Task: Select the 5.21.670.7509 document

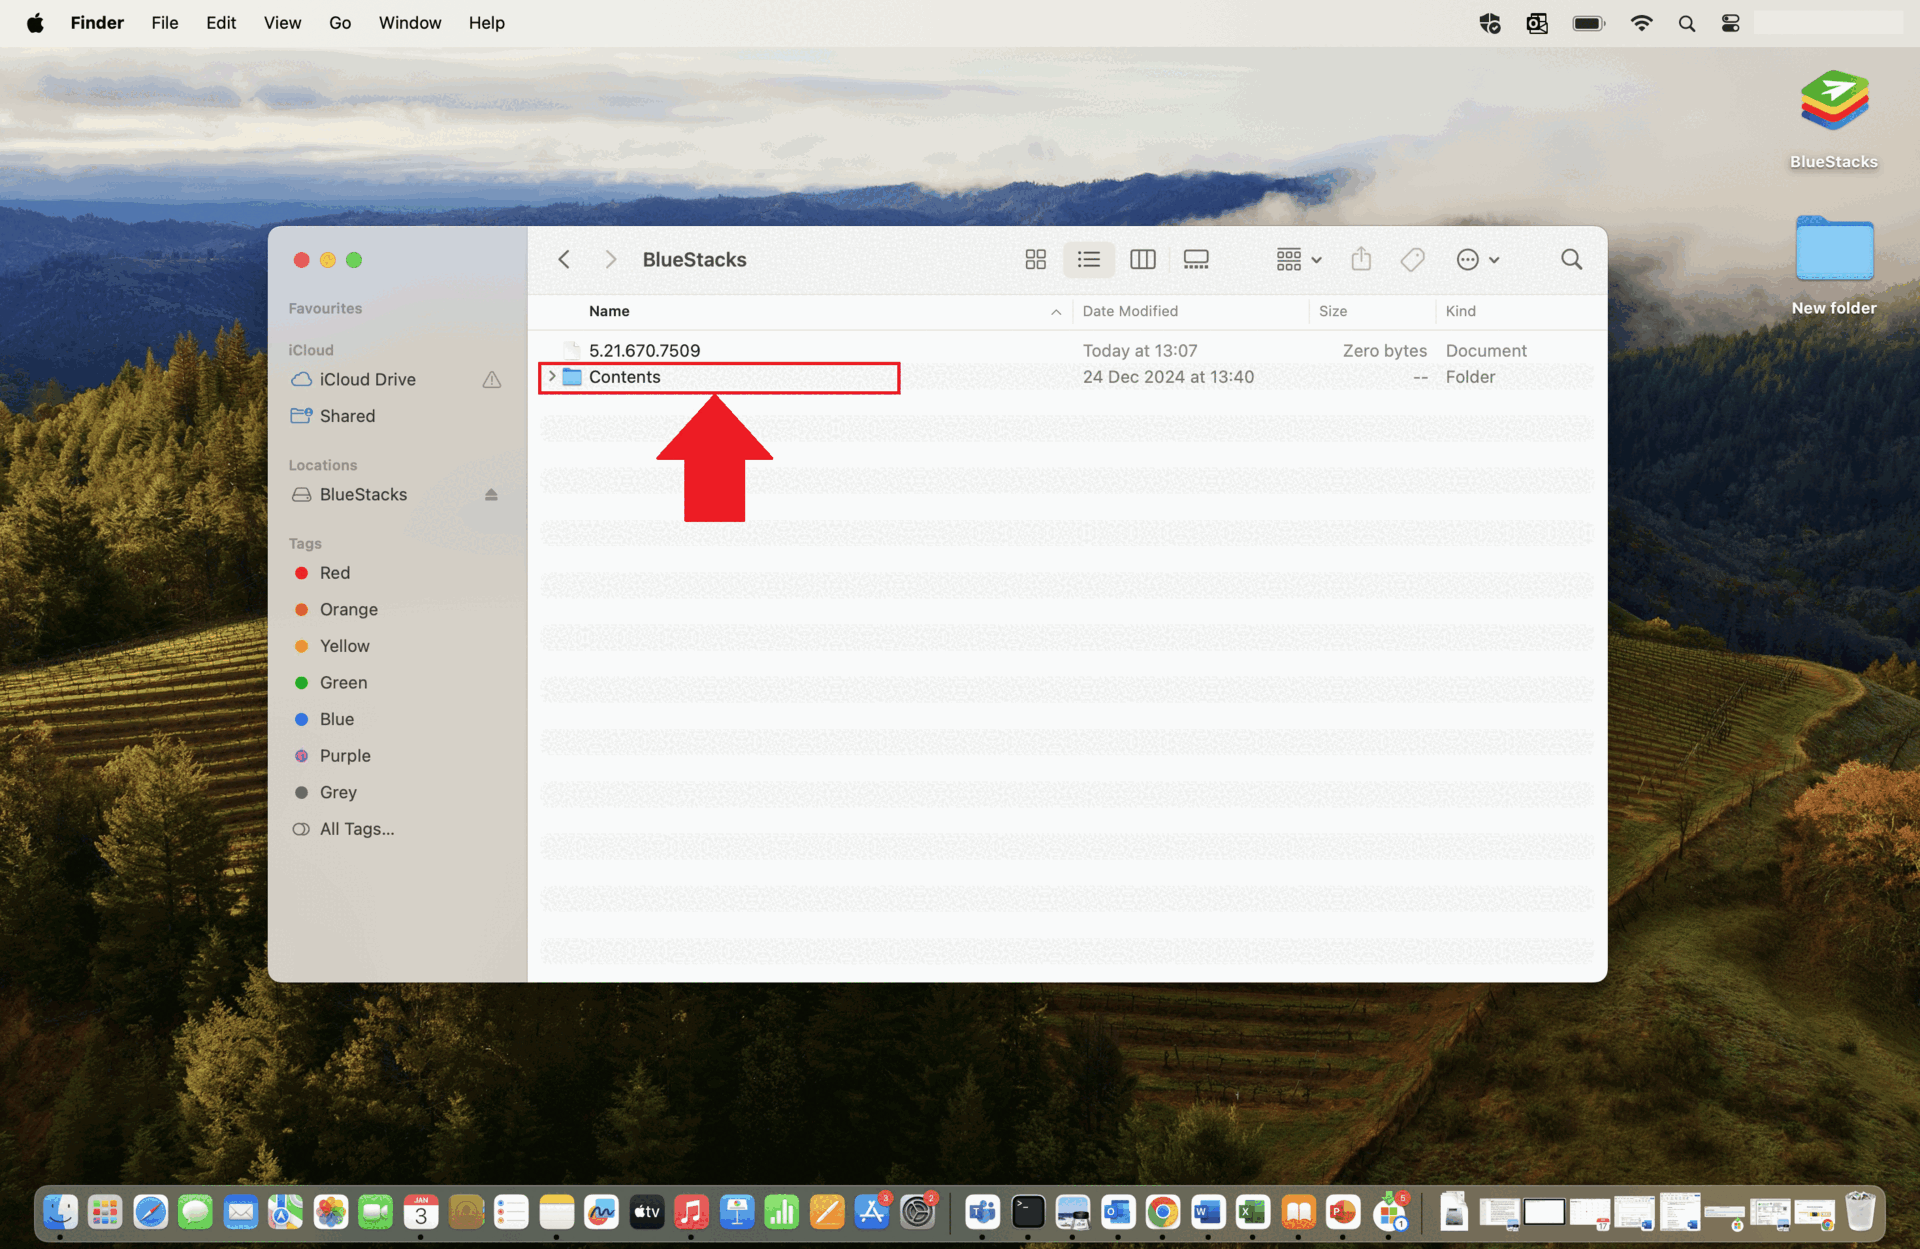Action: tap(644, 351)
